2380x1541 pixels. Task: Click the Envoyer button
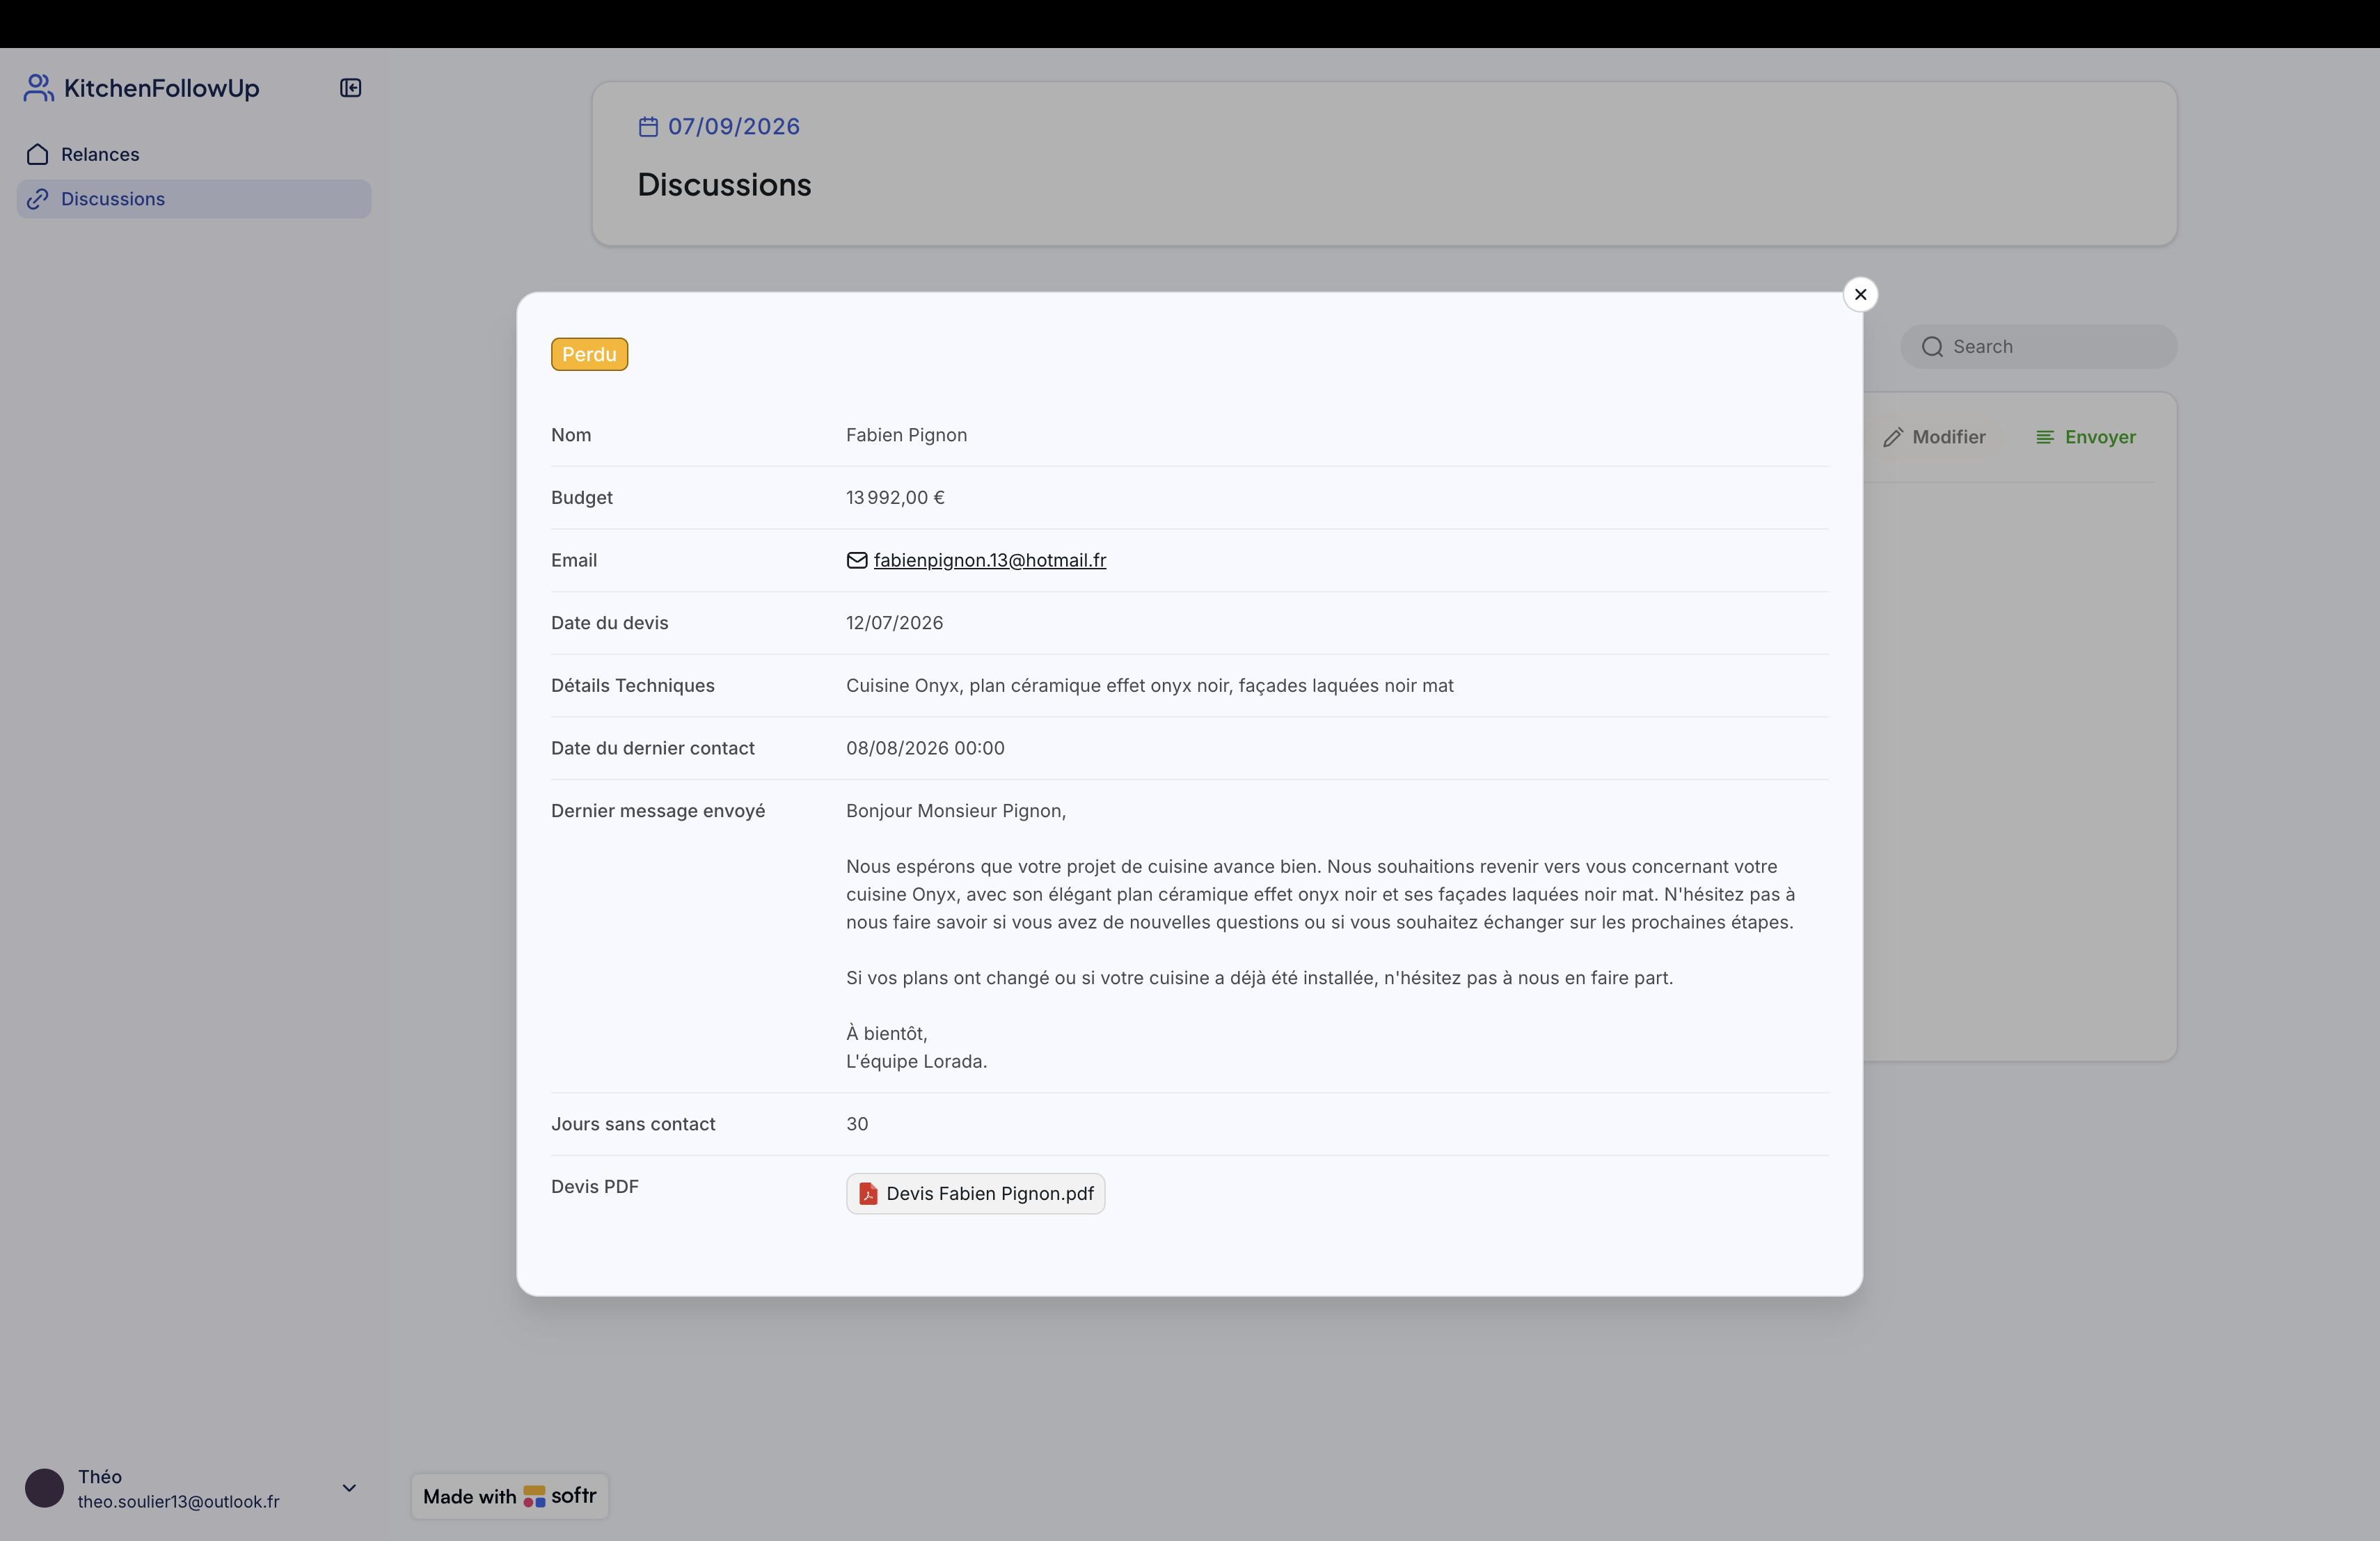point(2086,437)
